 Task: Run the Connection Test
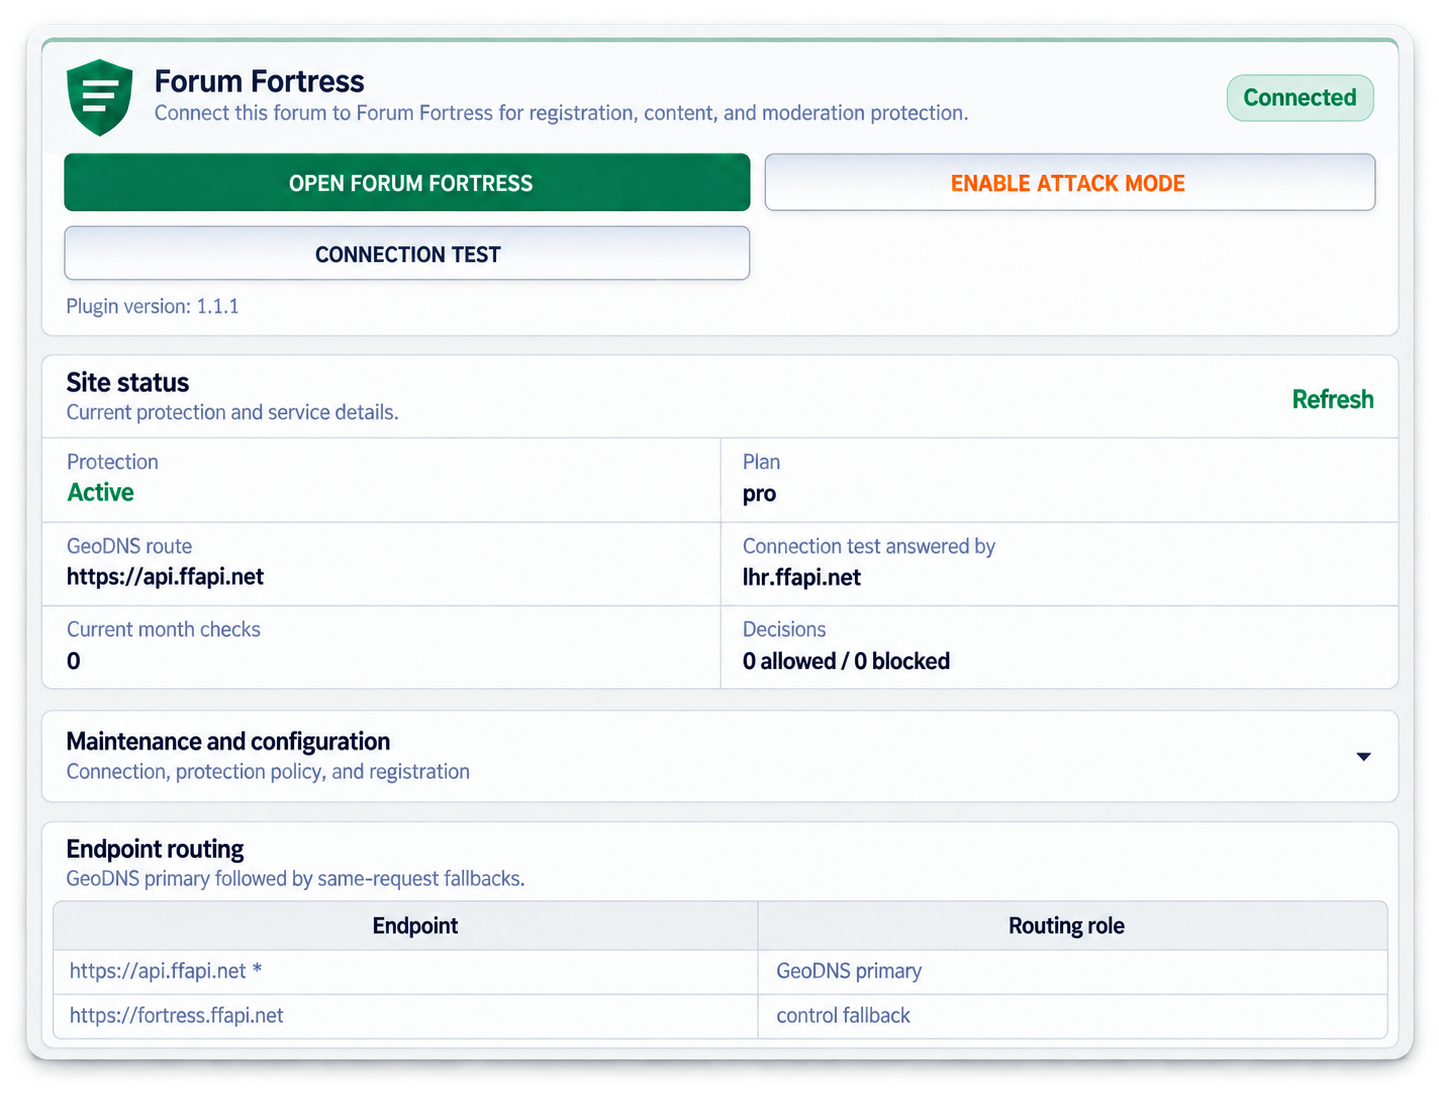[x=407, y=254]
